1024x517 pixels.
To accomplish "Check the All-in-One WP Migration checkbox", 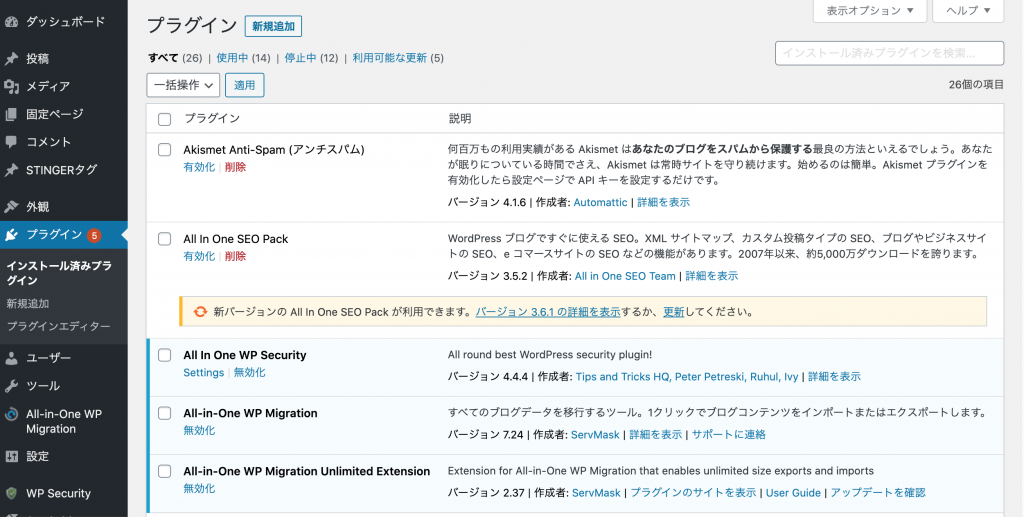I will (165, 413).
